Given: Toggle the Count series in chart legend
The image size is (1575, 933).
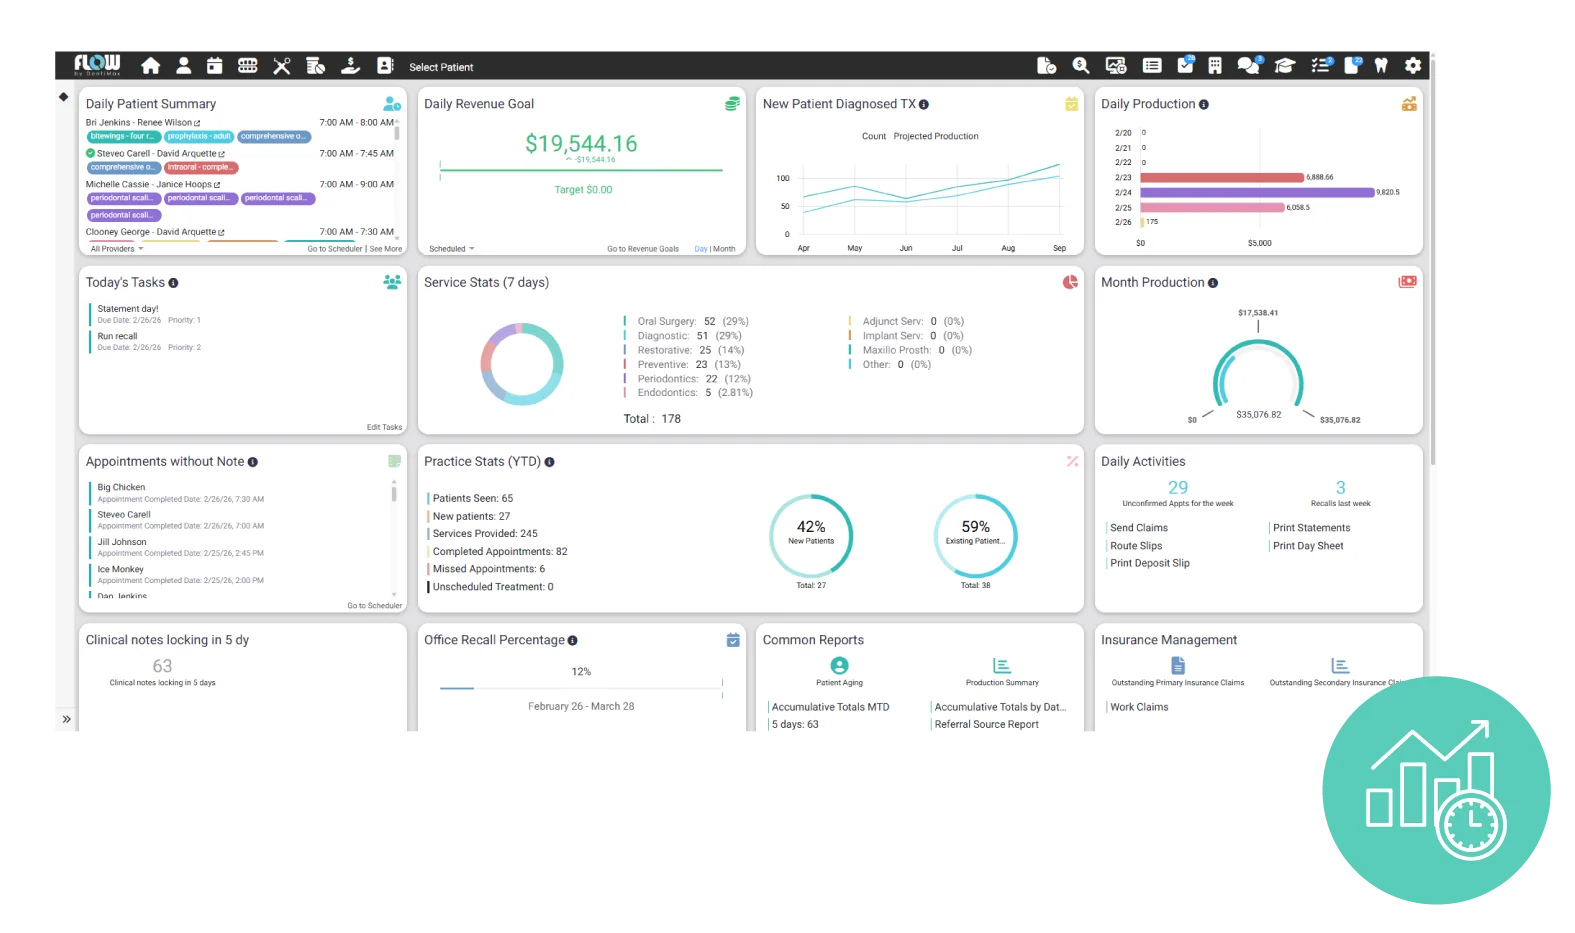Looking at the screenshot, I should click(873, 136).
